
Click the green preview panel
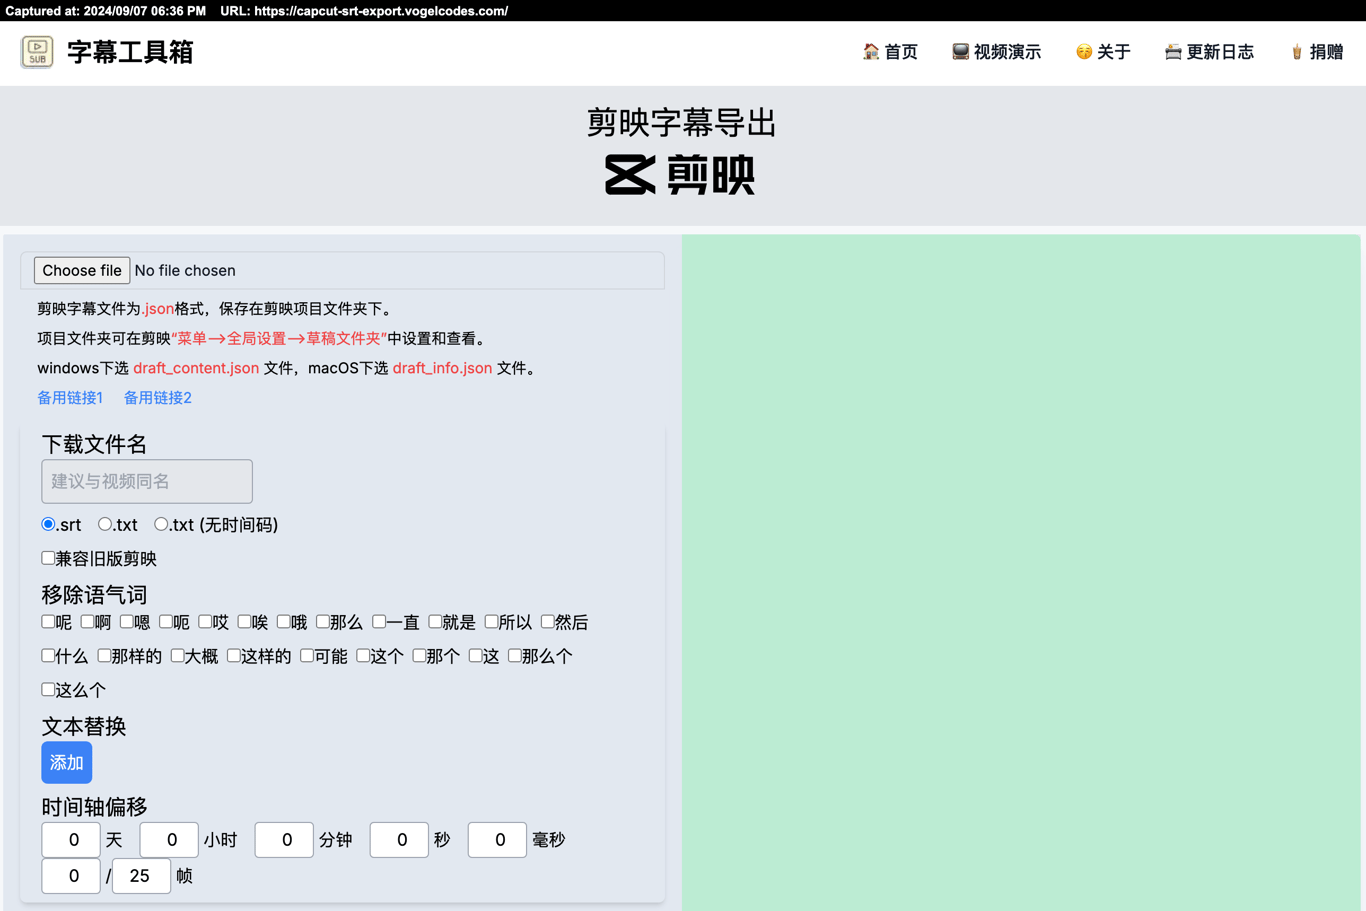[1021, 573]
